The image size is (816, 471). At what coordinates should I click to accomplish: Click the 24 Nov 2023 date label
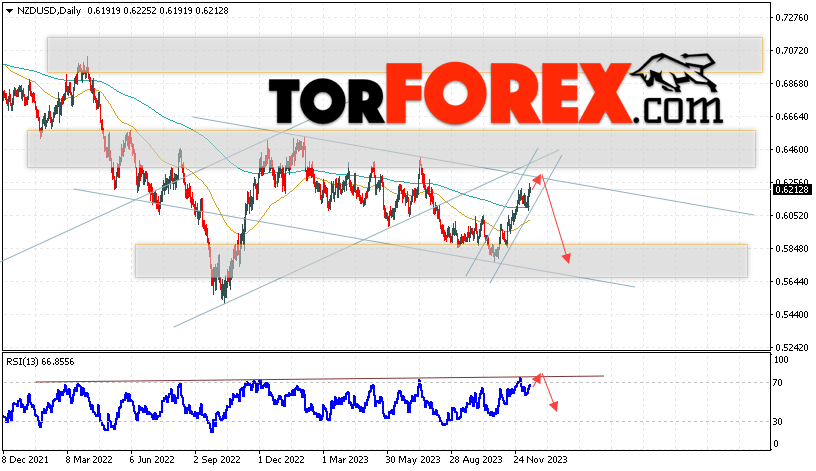[541, 460]
